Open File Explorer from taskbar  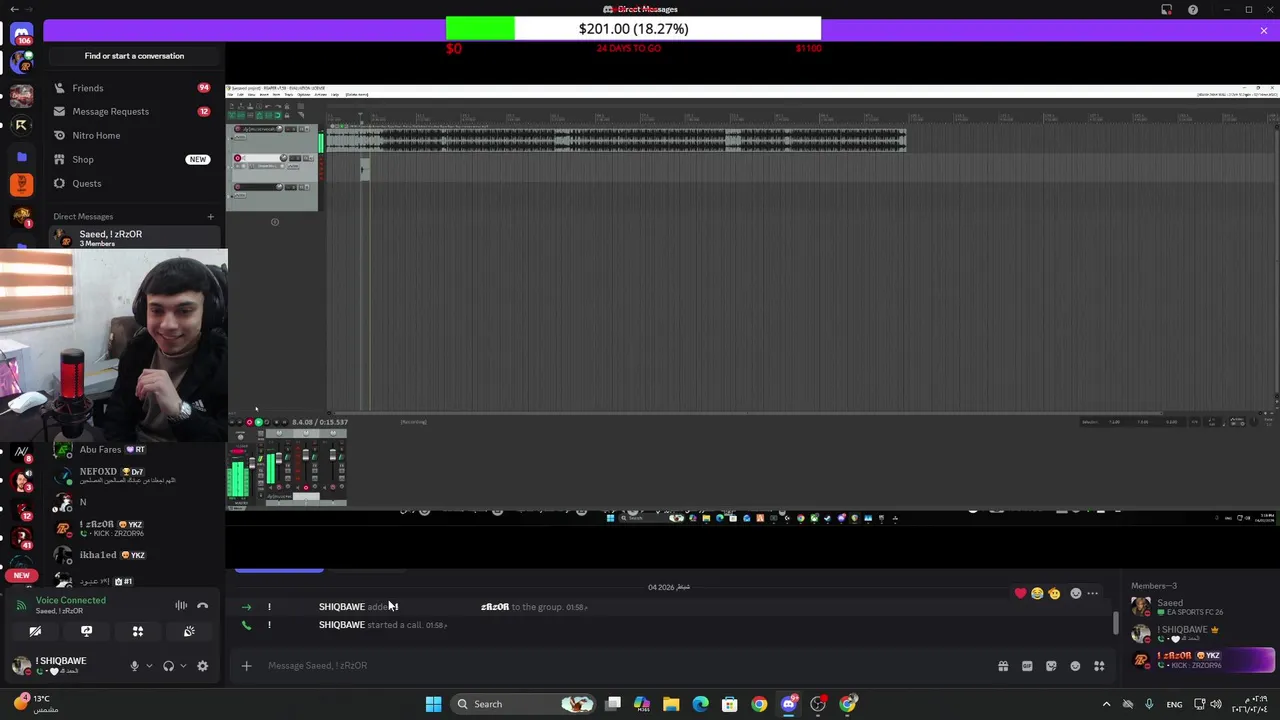point(671,704)
